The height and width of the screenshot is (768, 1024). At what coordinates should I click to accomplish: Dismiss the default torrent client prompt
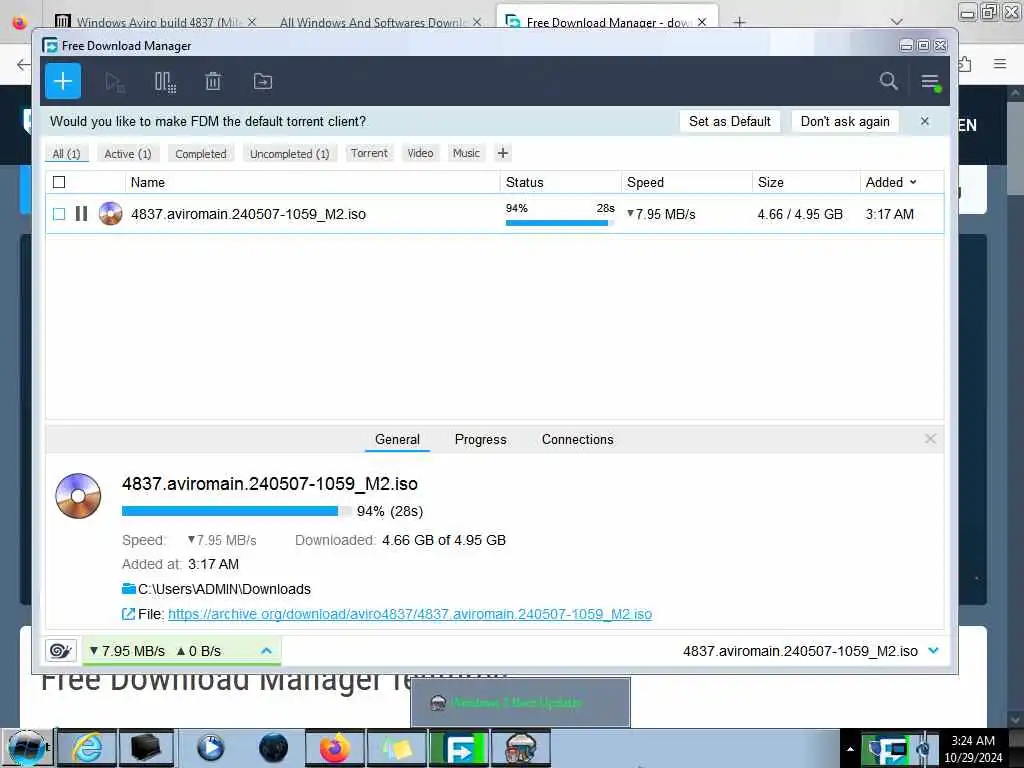point(925,121)
